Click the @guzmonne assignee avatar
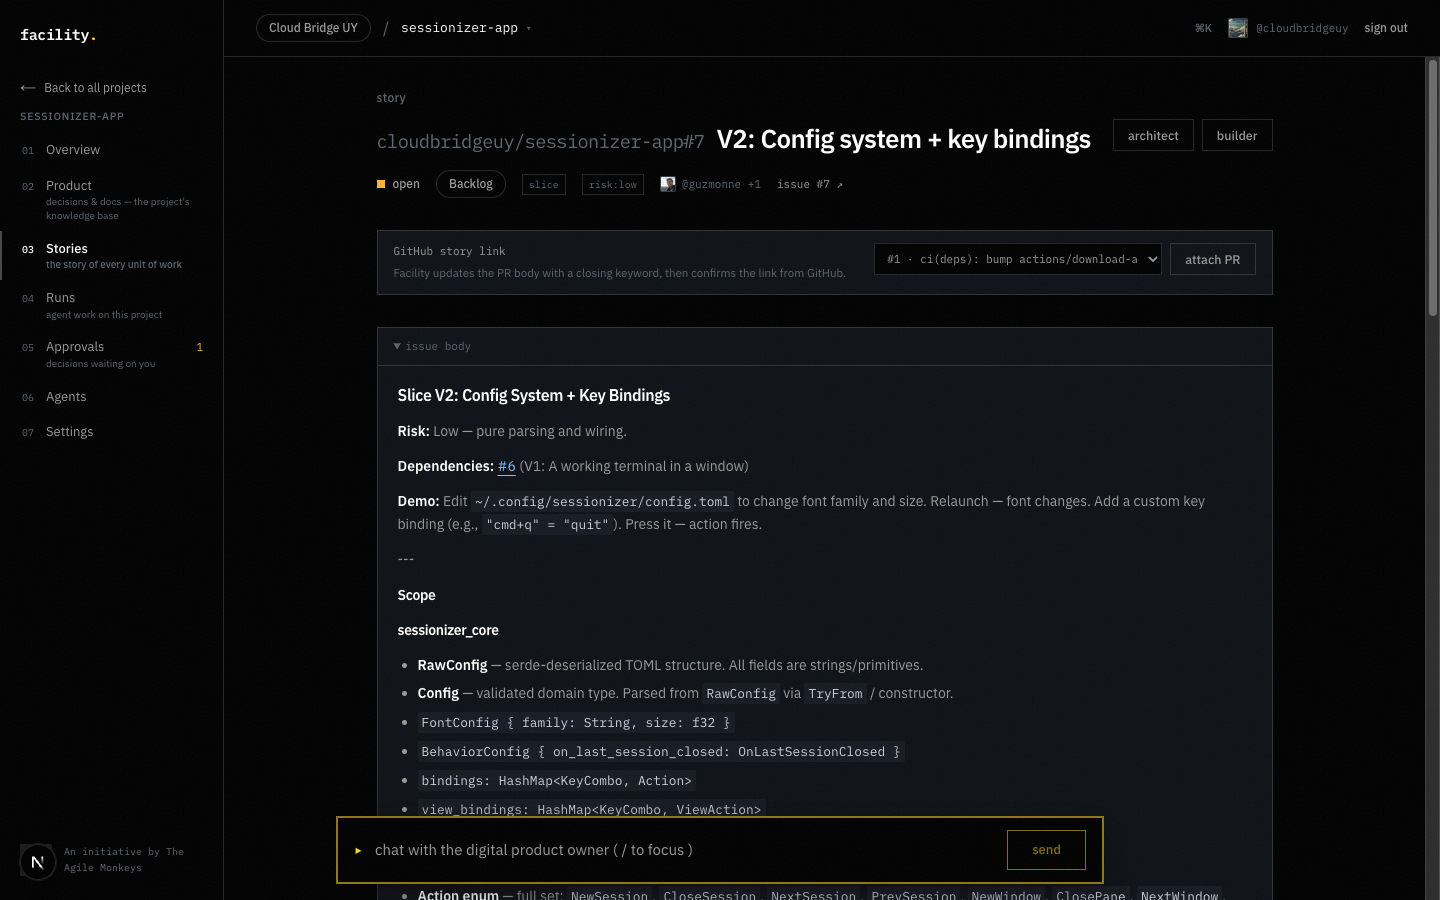Image resolution: width=1440 pixels, height=900 pixels. pyautogui.click(x=668, y=184)
